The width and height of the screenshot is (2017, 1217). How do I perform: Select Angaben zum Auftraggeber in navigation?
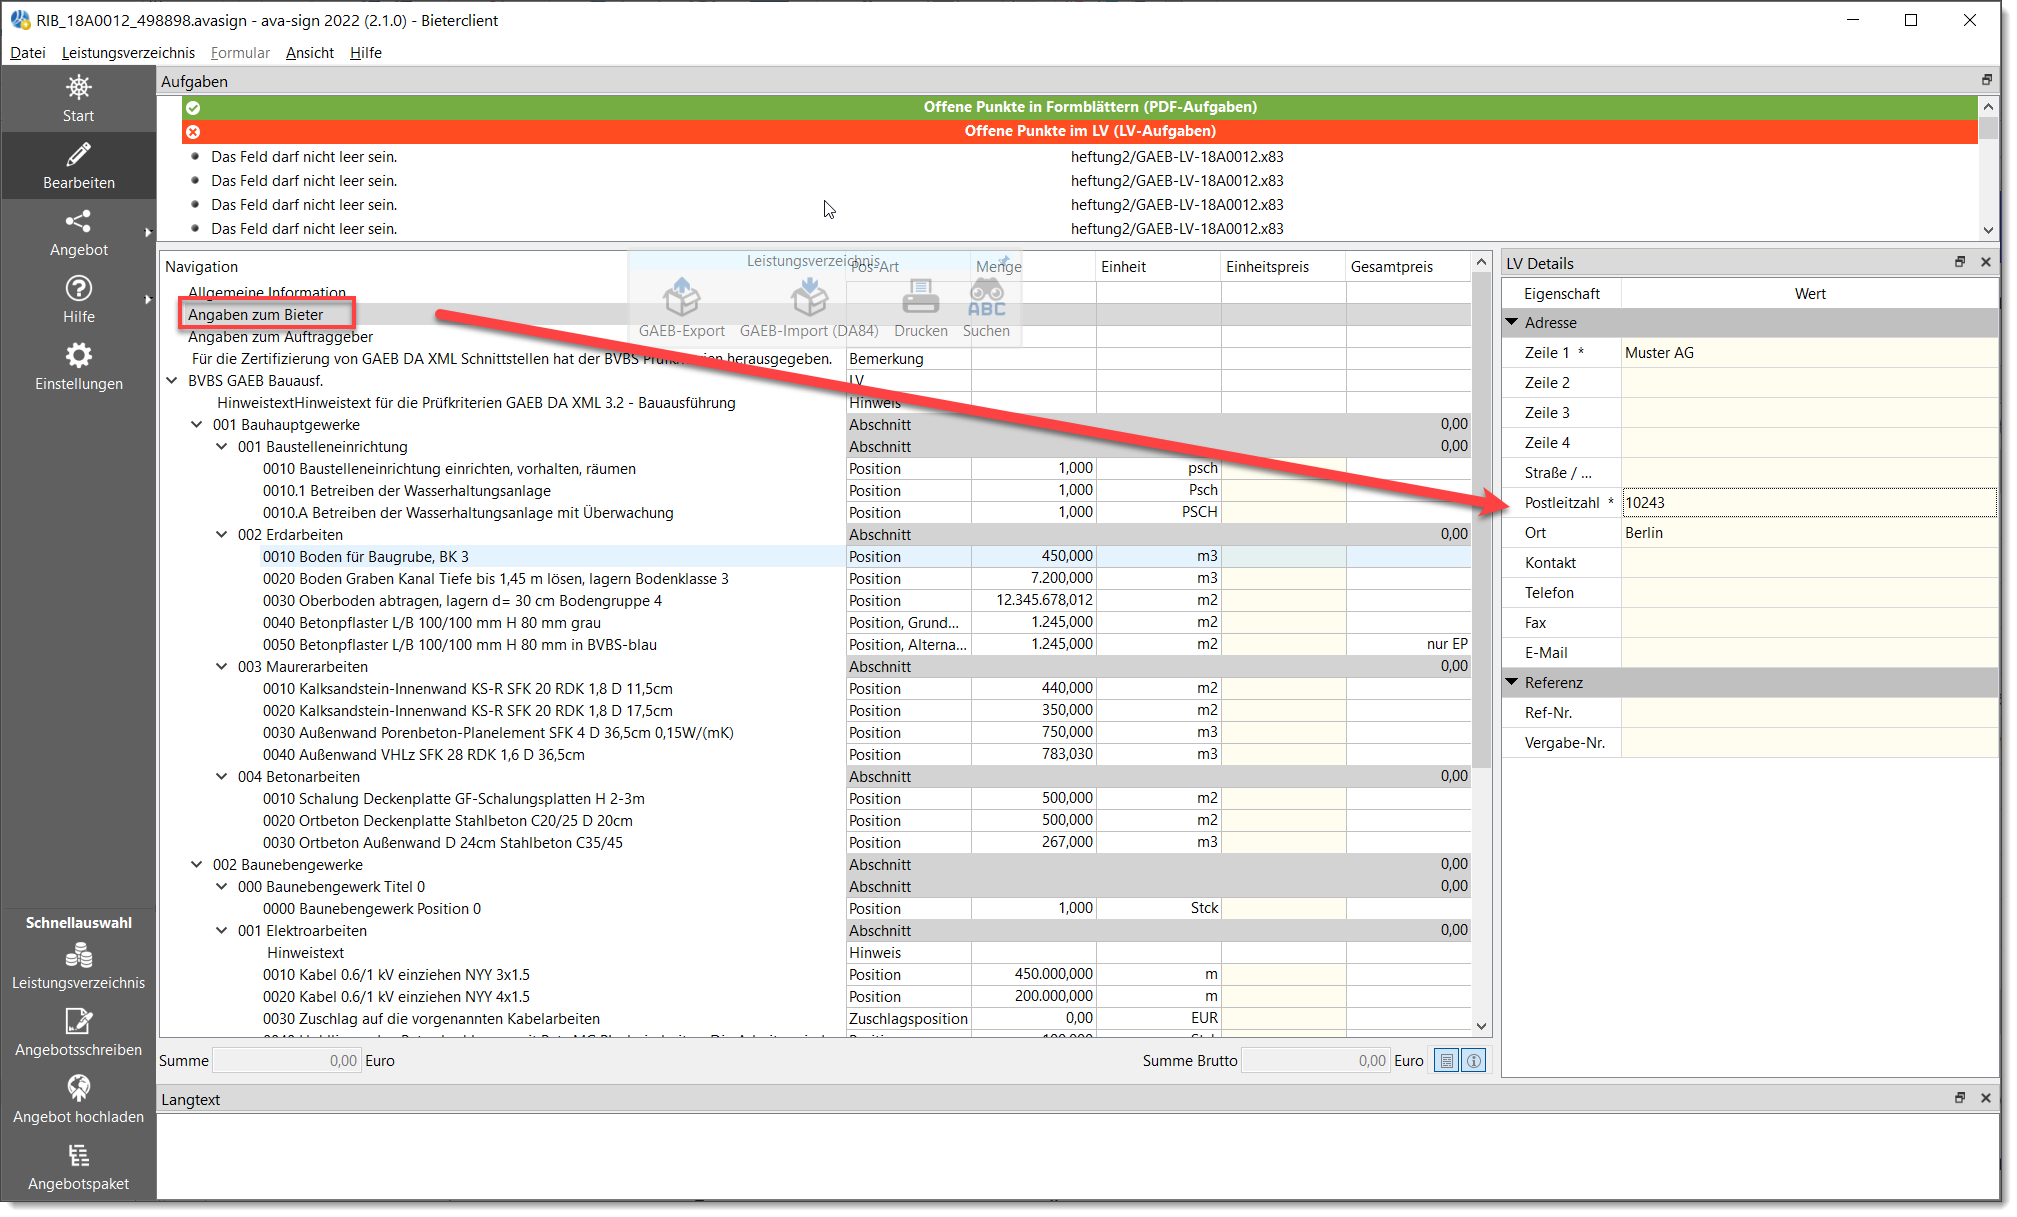[280, 336]
